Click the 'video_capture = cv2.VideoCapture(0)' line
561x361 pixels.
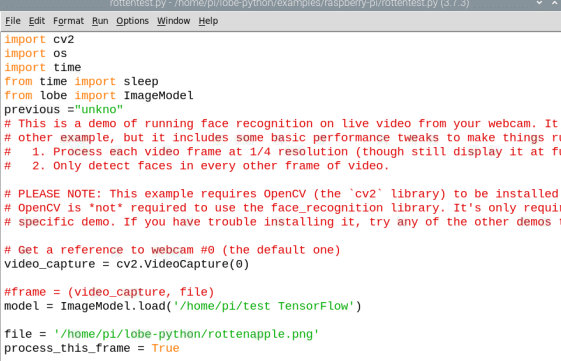tap(127, 264)
